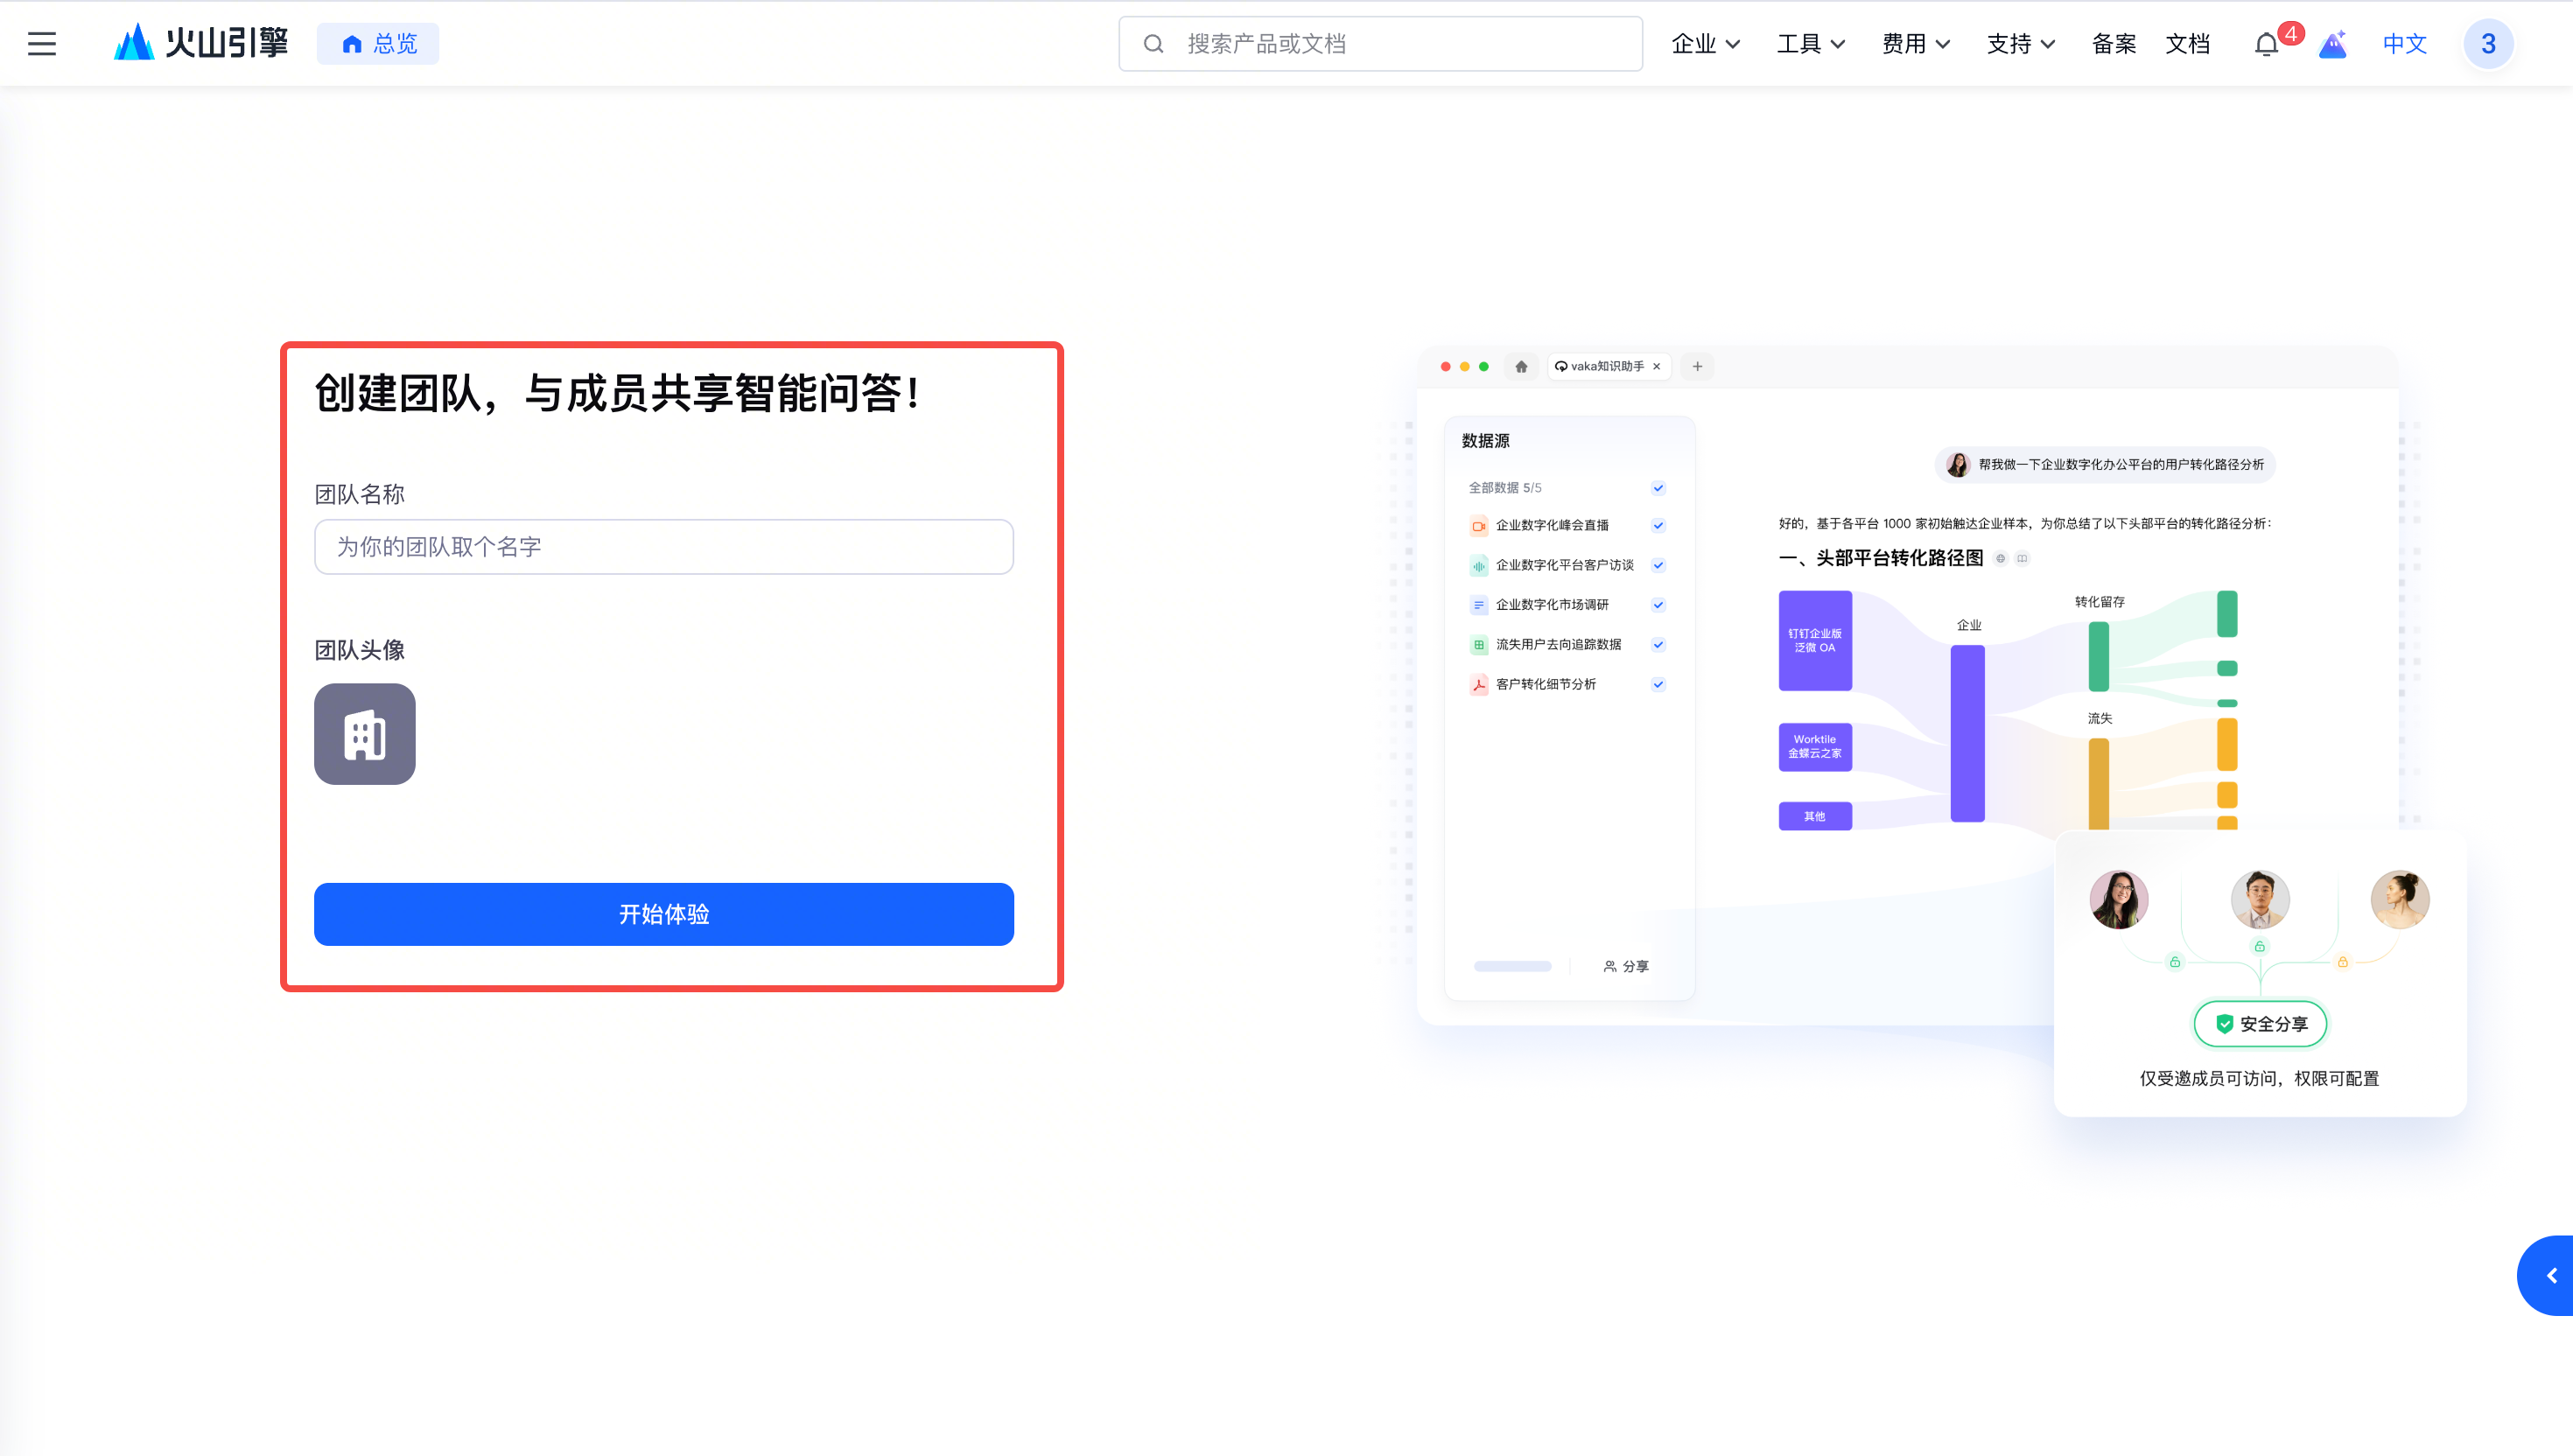Image resolution: width=2573 pixels, height=1456 pixels.
Task: Expand the blue side panel arrow
Action: click(2547, 1275)
